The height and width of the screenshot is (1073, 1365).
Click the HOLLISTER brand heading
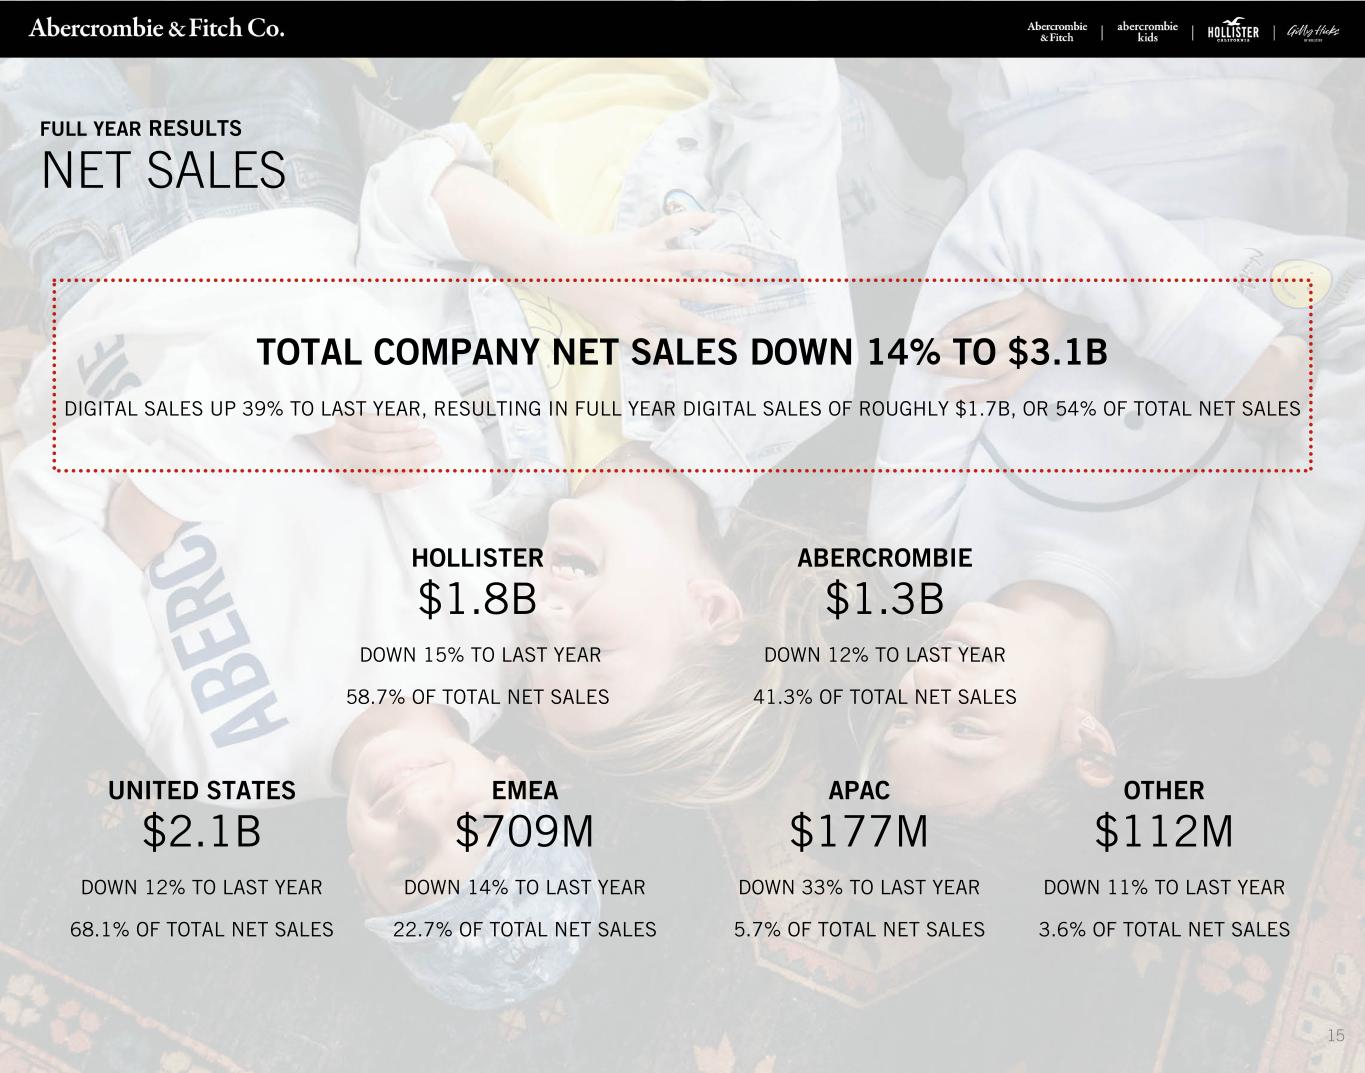[x=478, y=557]
